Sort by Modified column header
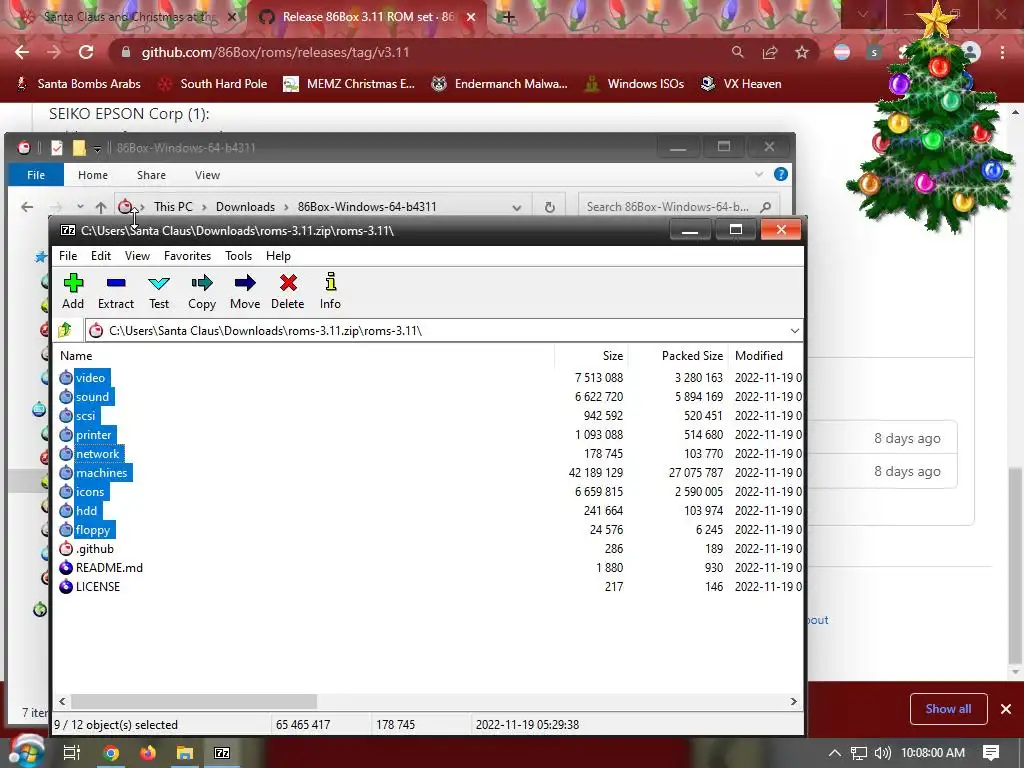Image resolution: width=1024 pixels, height=768 pixels. [765, 356]
